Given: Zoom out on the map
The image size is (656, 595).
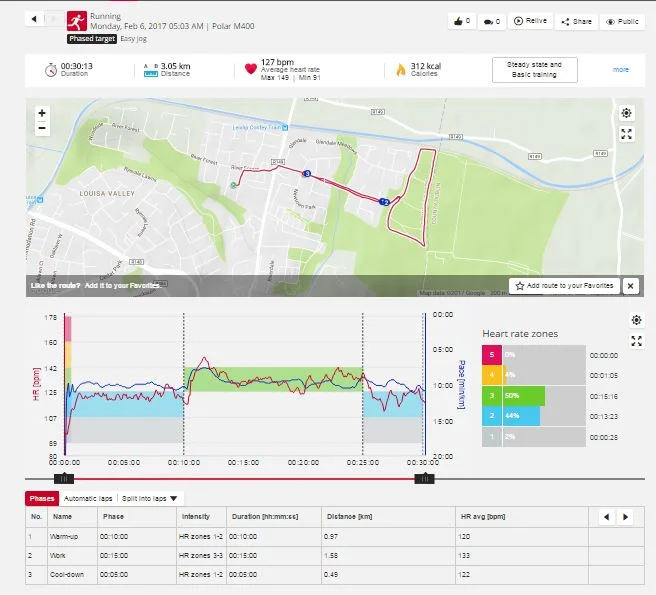Looking at the screenshot, I should pyautogui.click(x=42, y=128).
